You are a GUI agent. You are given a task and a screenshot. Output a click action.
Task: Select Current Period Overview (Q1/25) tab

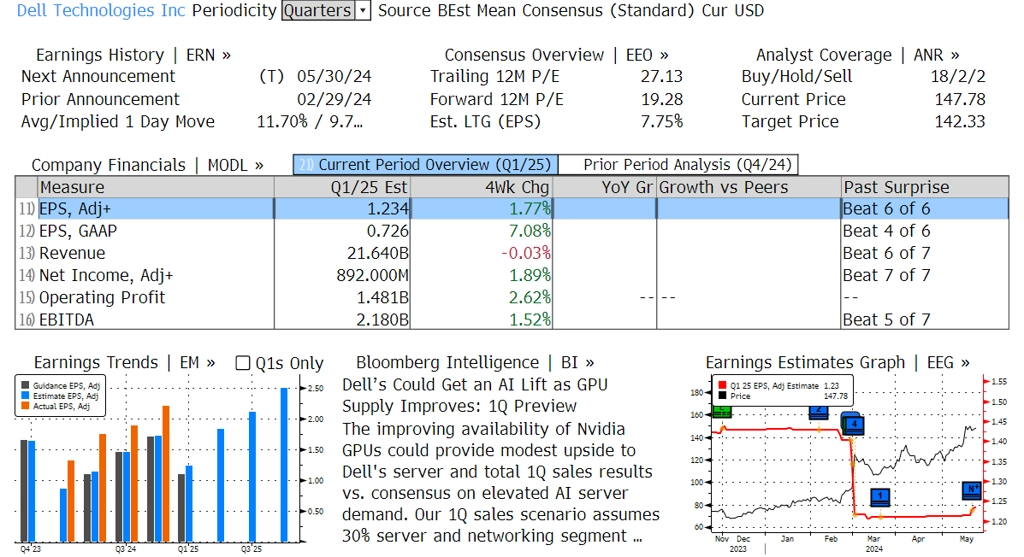(x=426, y=165)
